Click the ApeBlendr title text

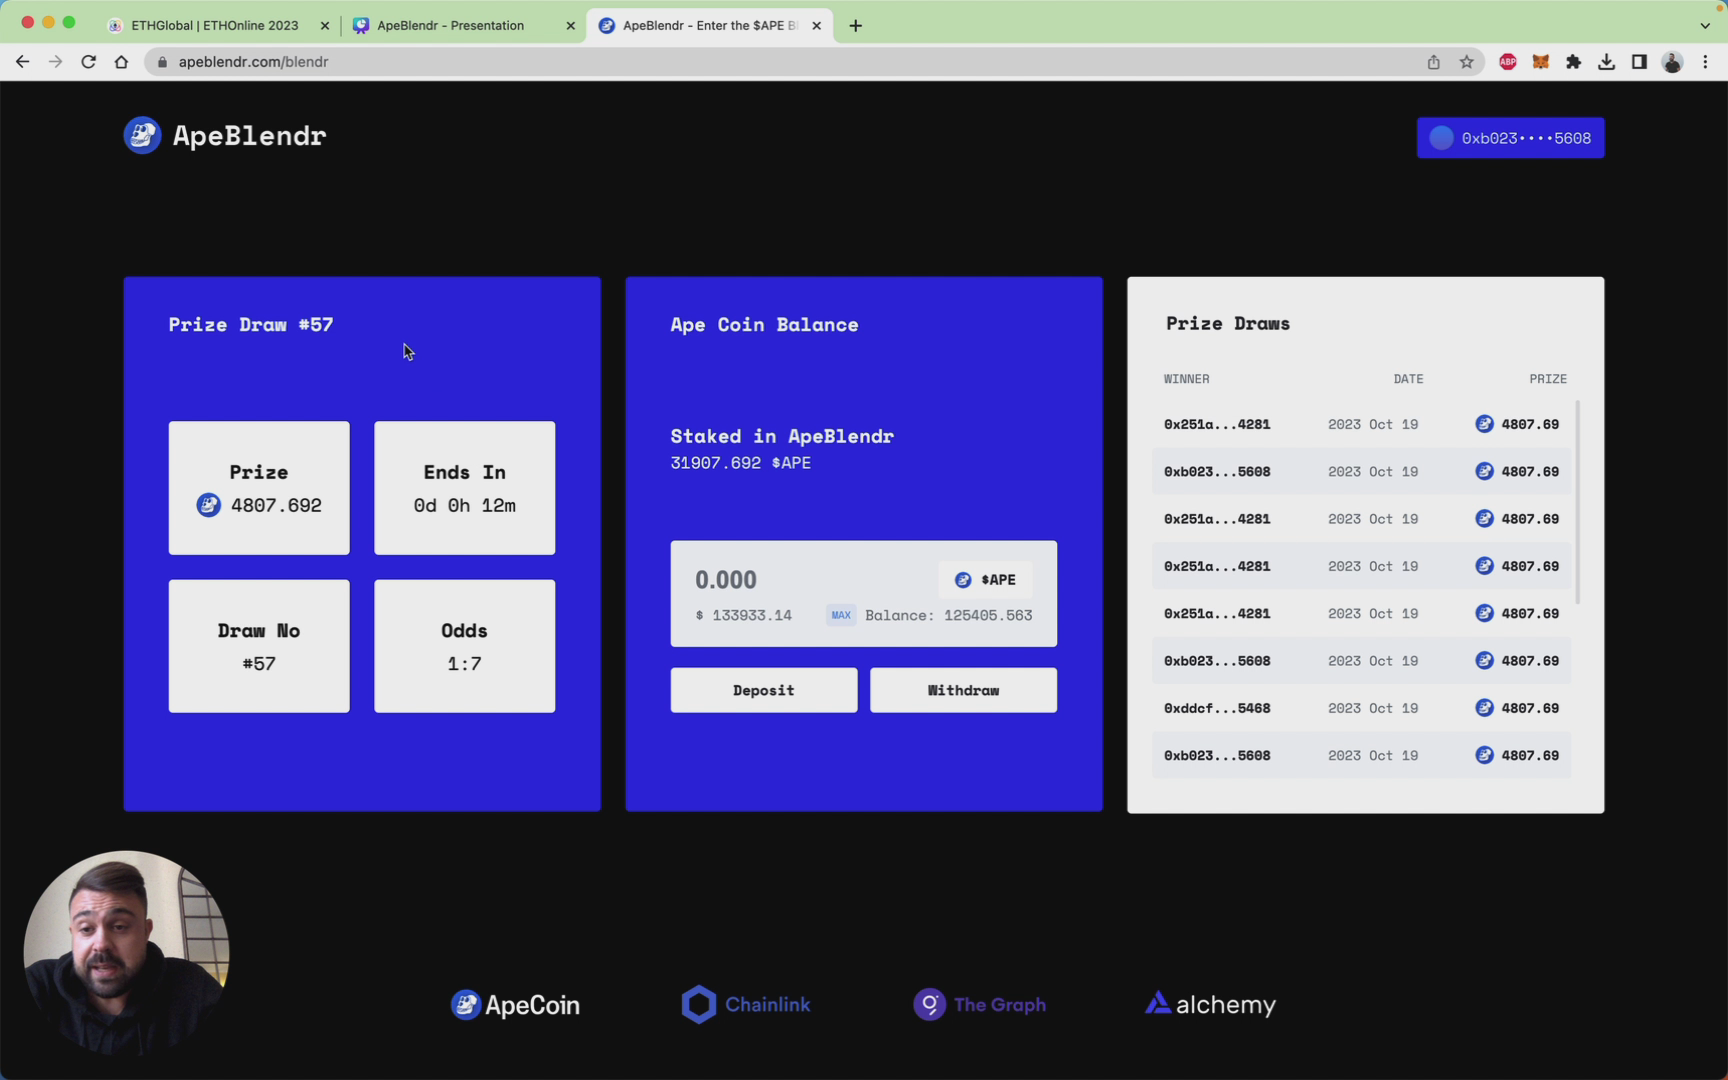pyautogui.click(x=249, y=136)
